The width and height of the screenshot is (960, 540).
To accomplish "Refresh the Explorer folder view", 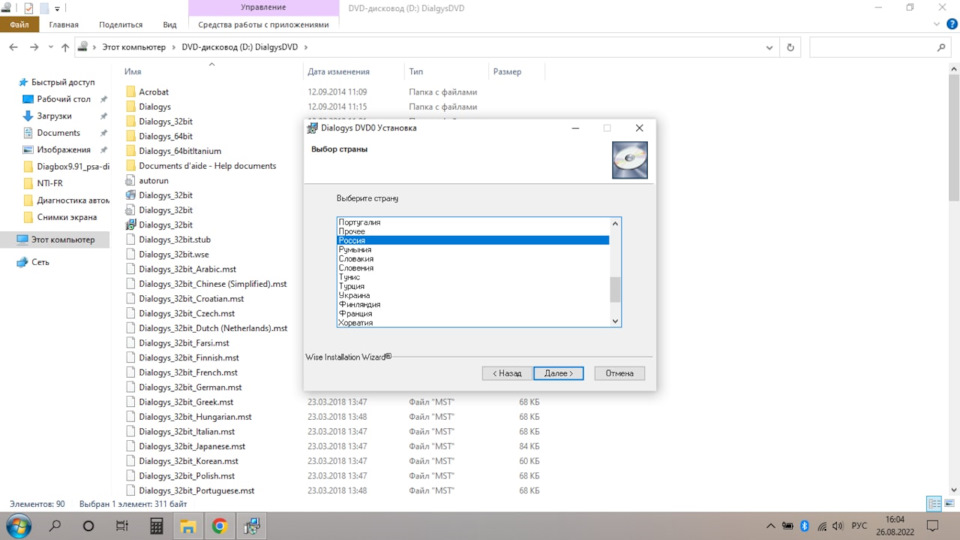I will tap(790, 47).
